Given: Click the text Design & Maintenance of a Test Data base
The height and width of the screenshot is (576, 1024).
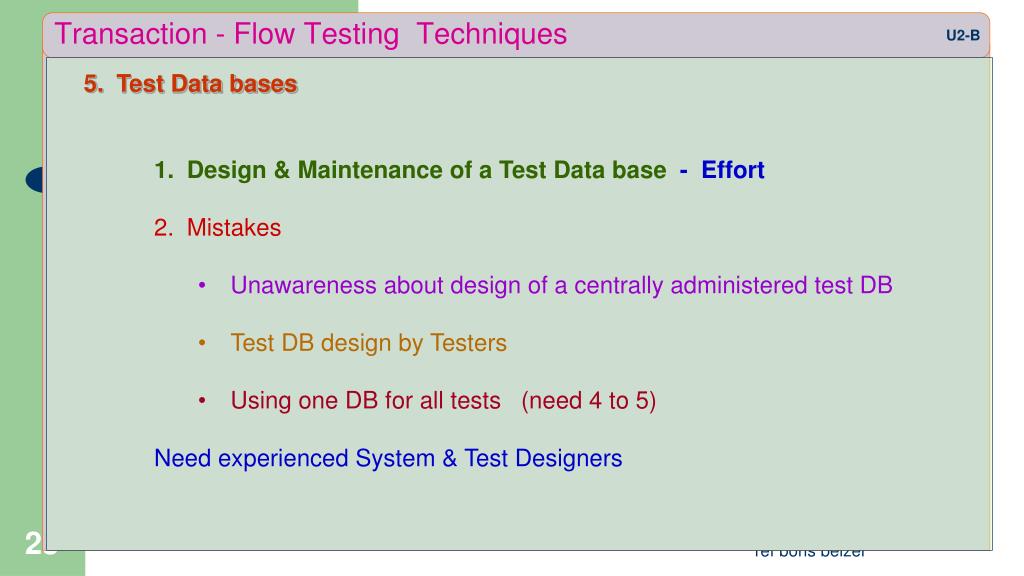Looking at the screenshot, I should pos(426,170).
